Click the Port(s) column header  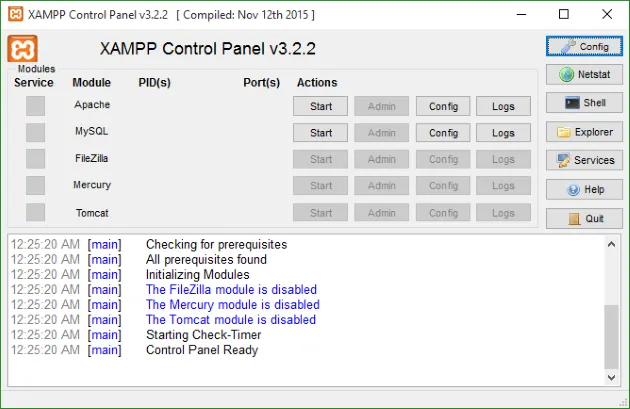tap(262, 82)
